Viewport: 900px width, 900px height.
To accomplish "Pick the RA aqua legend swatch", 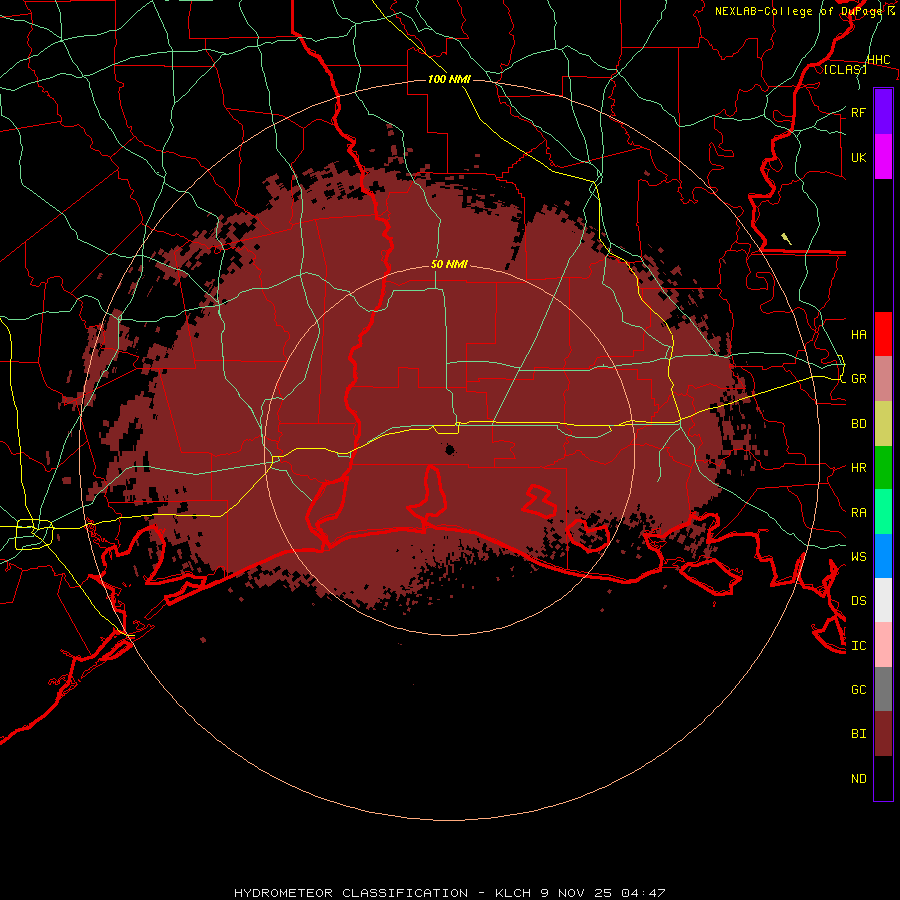I will (x=883, y=512).
